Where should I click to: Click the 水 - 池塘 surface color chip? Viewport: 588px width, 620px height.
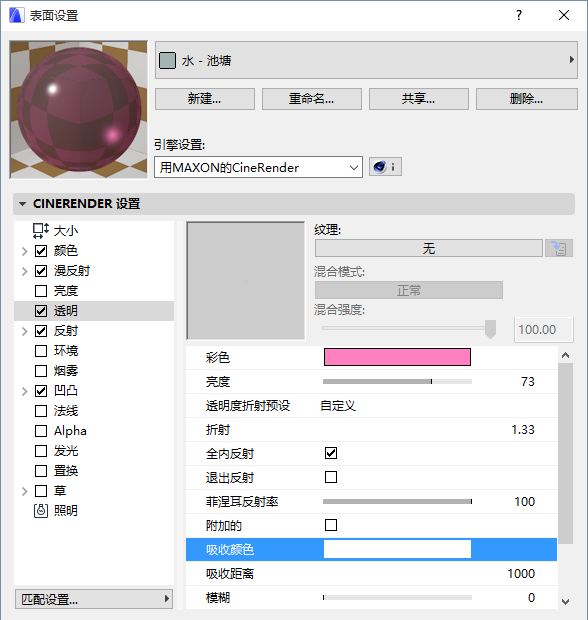(167, 60)
